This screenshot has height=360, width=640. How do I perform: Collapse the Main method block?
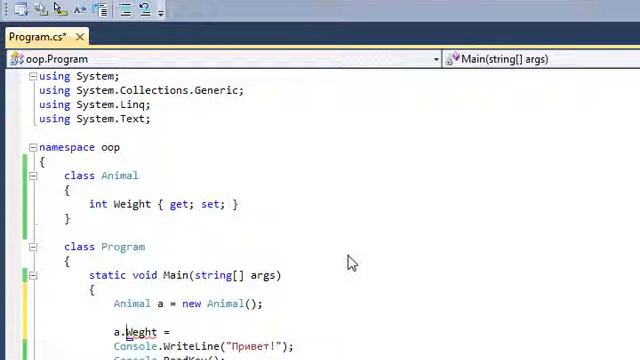33,276
